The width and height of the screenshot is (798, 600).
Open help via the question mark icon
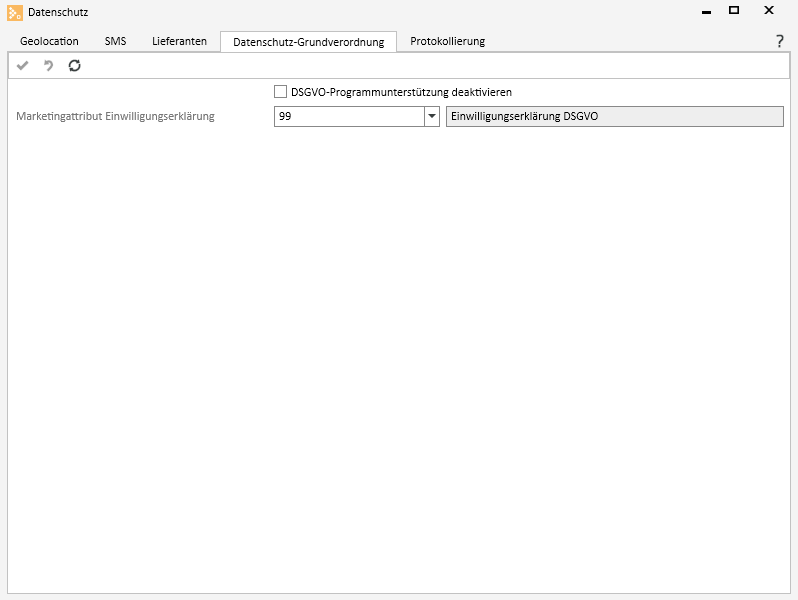pyautogui.click(x=779, y=41)
